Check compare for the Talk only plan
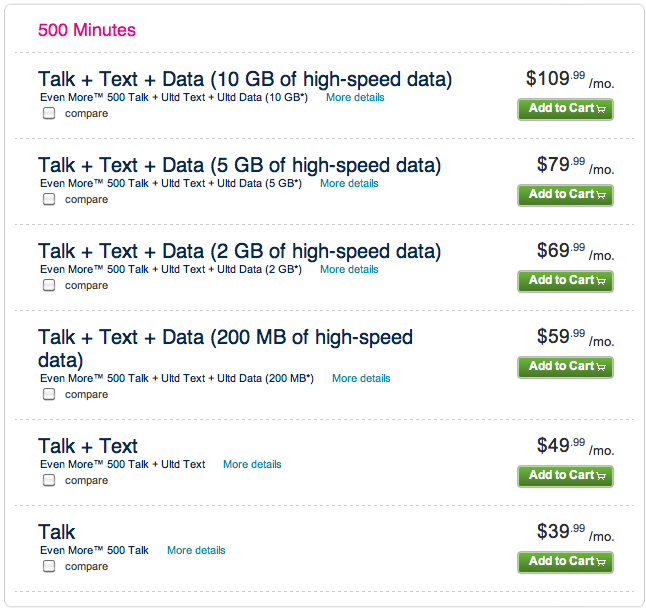 click(49, 566)
